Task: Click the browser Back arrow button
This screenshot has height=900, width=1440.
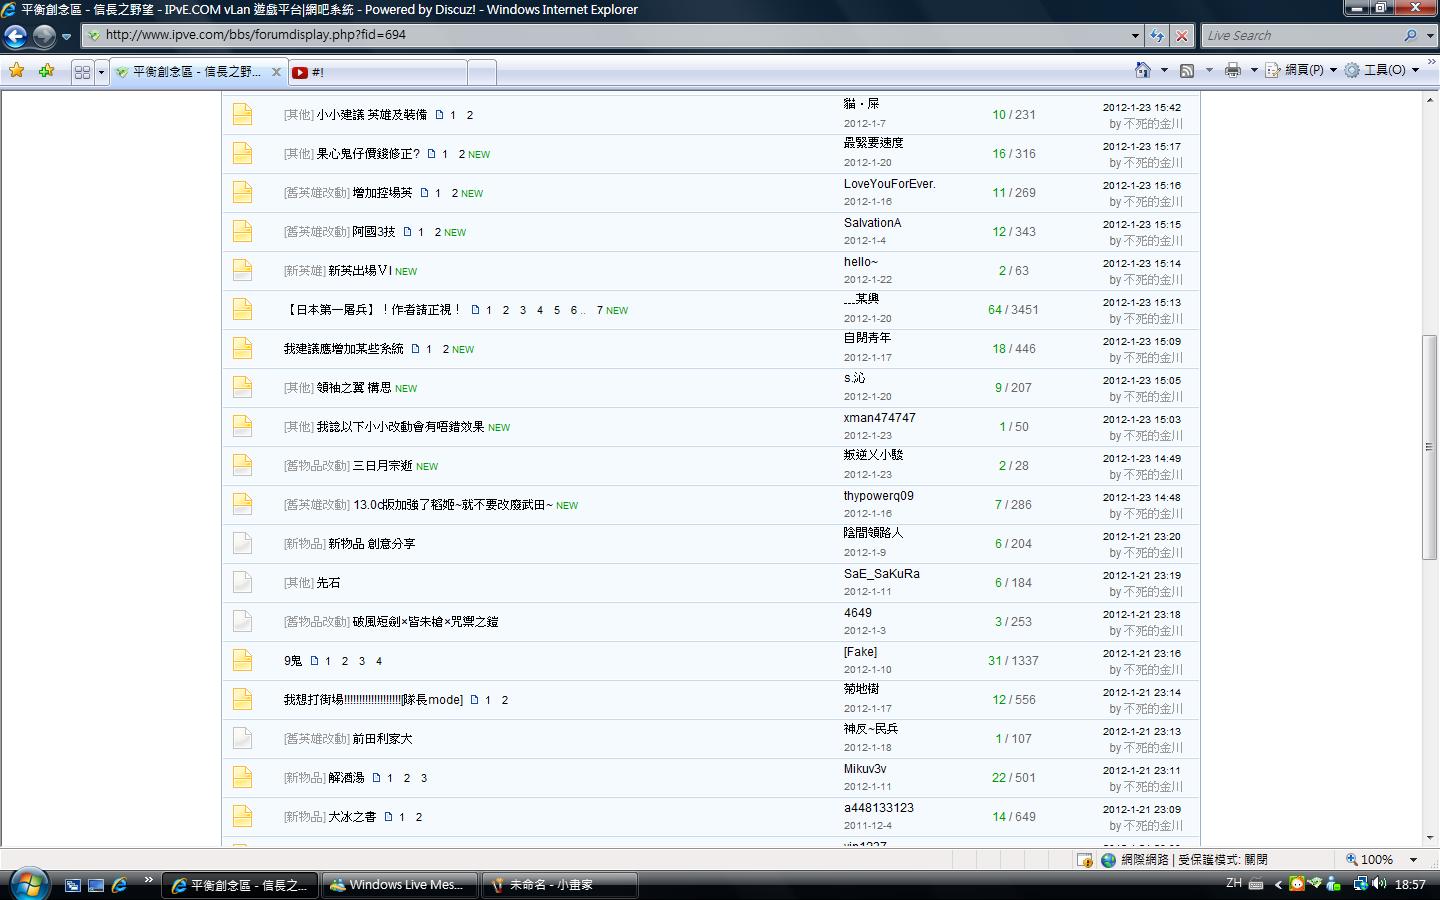Action: click(x=15, y=36)
